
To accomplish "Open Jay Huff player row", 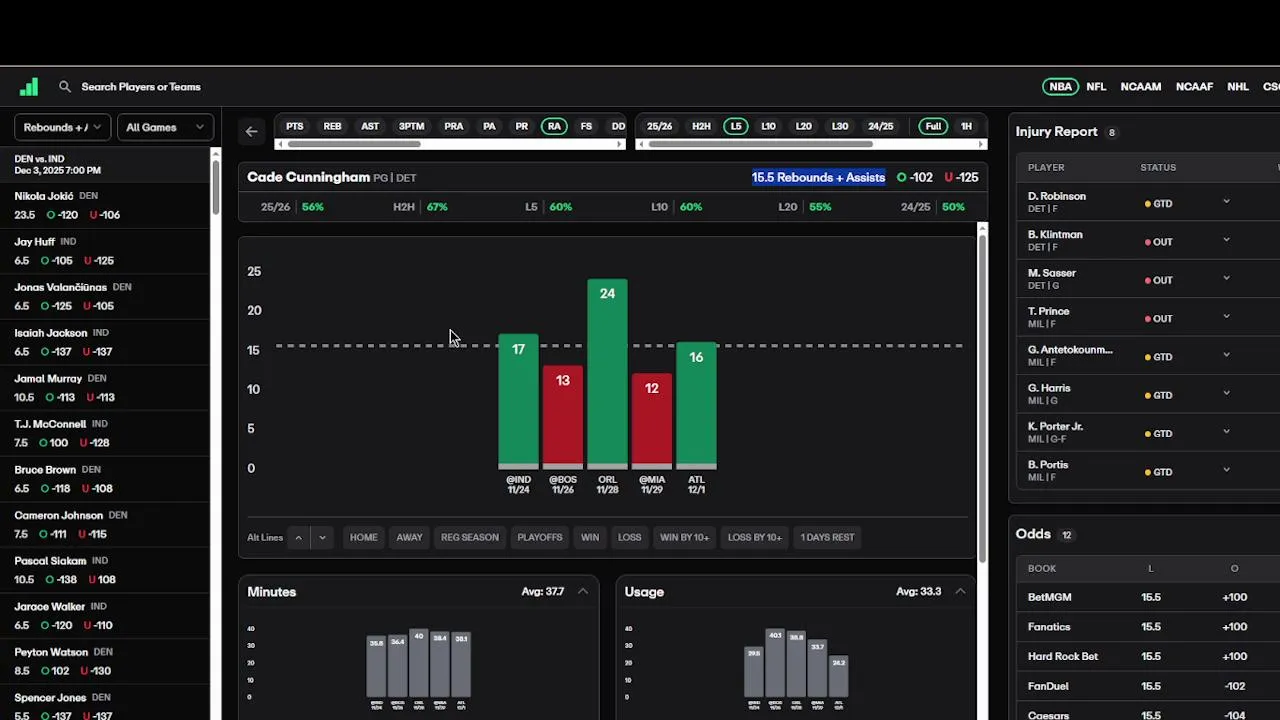I will [105, 251].
